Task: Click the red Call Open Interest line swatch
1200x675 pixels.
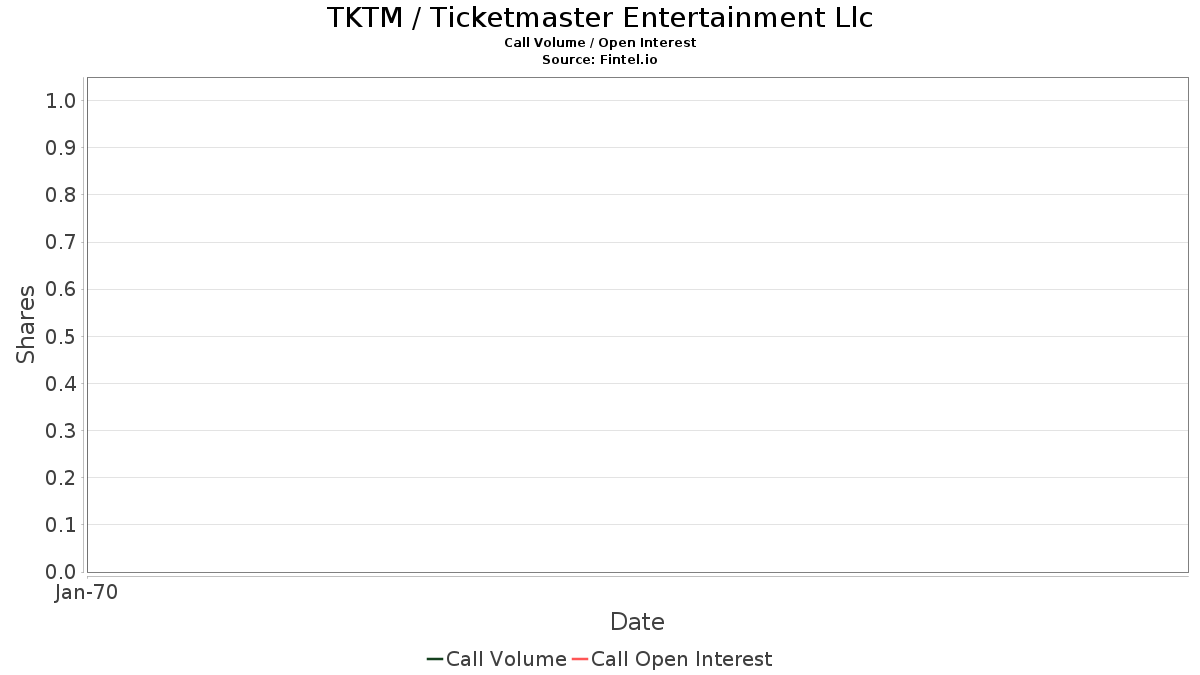Action: point(580,659)
